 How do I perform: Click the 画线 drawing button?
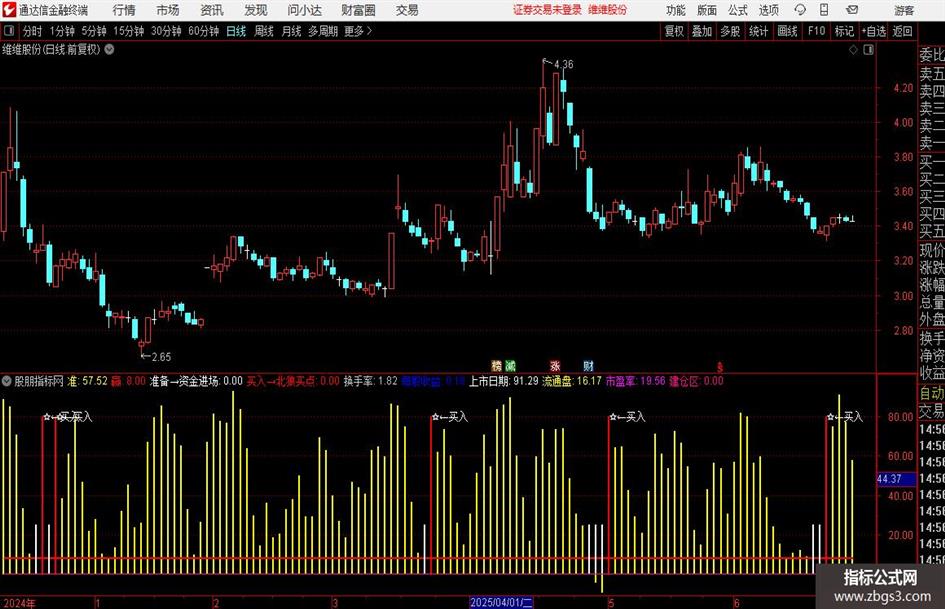(x=787, y=31)
